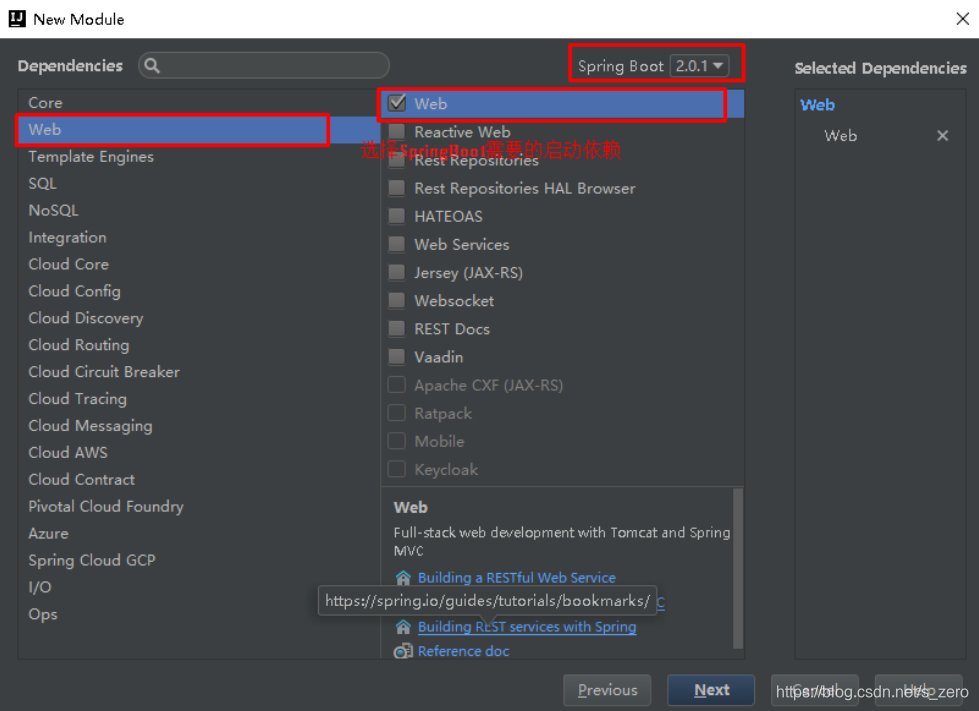Viewport: 979px width, 711px height.
Task: Open the NoSQL category
Action: click(x=199, y=210)
